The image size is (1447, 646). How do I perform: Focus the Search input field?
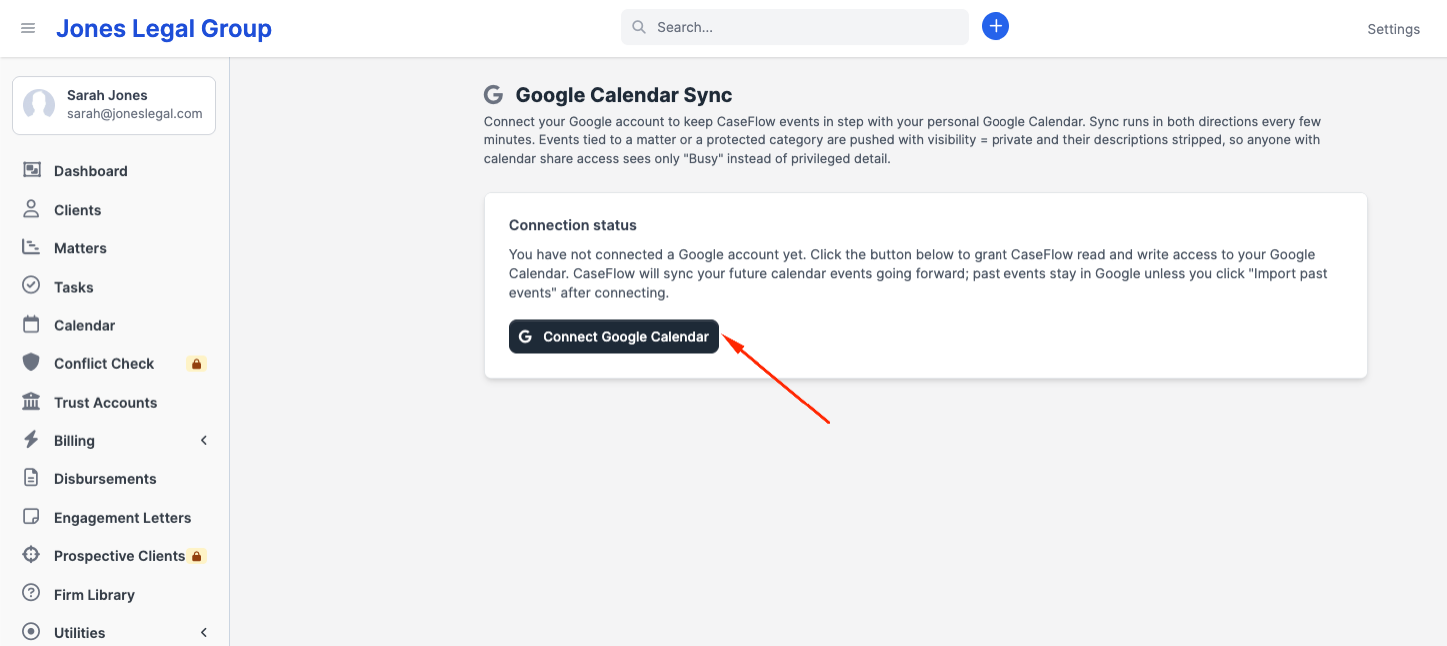click(795, 27)
